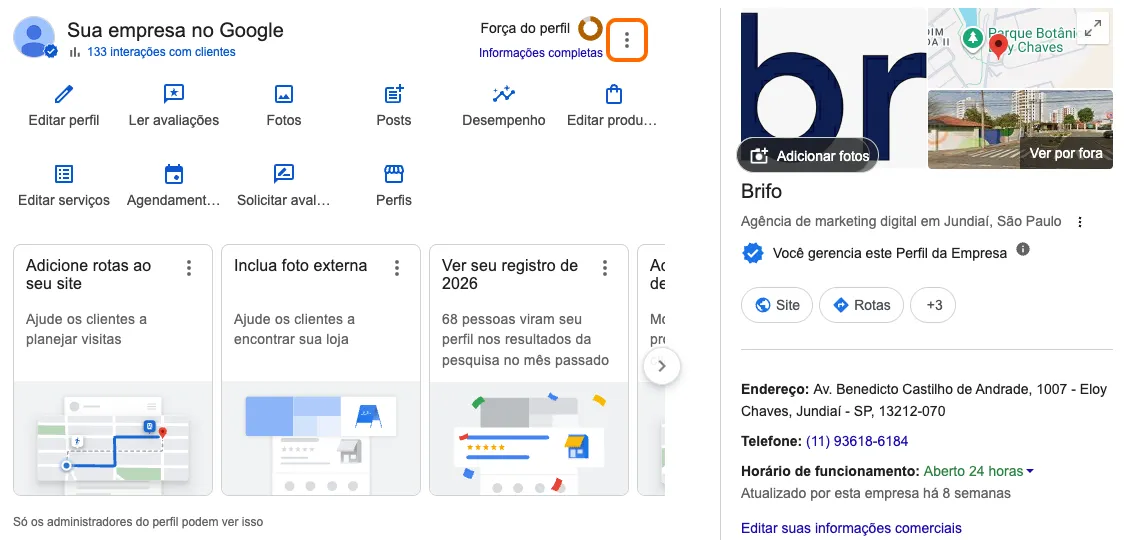Open the Ver por fora street view
Screen dimensions: 1130x540
pyautogui.click(x=1065, y=153)
